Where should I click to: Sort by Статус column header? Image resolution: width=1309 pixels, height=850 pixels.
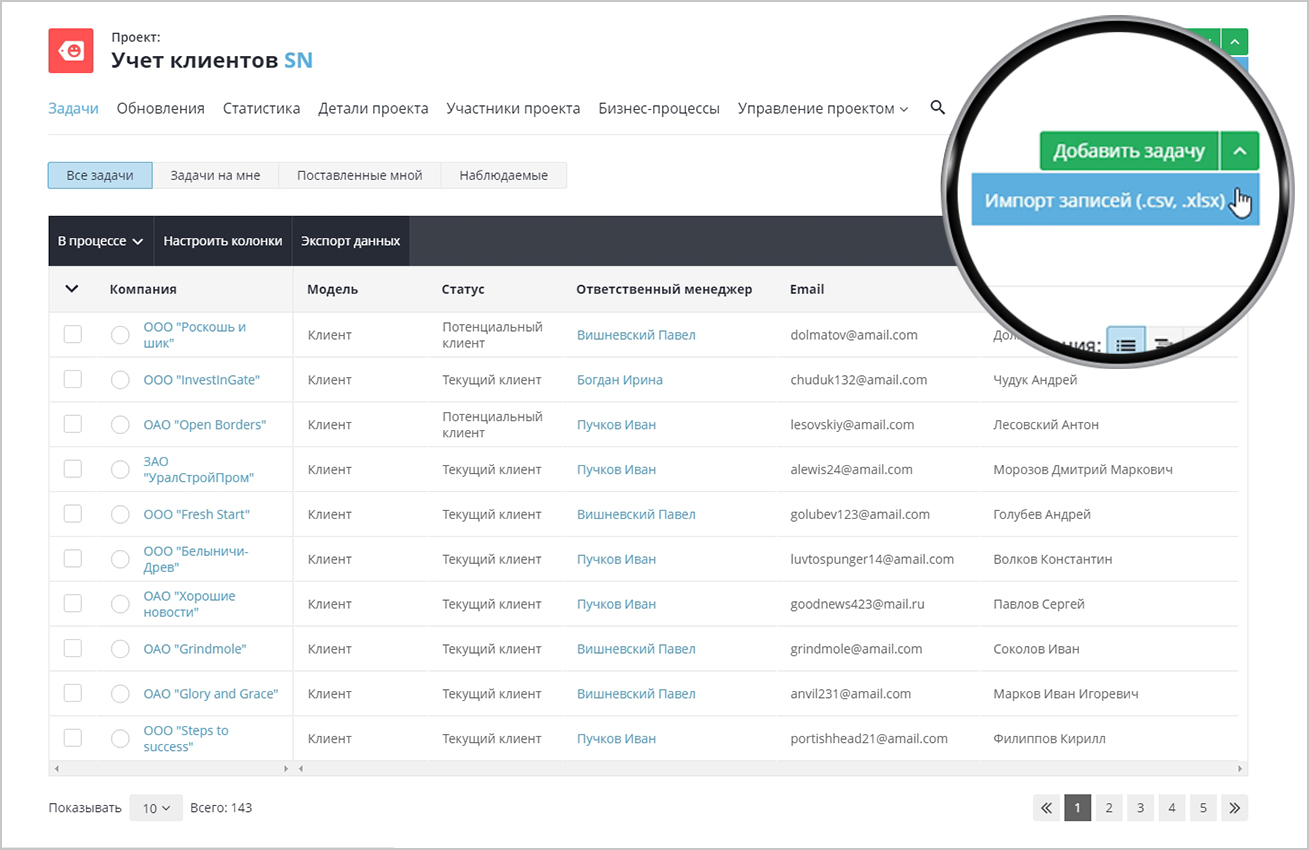click(x=463, y=289)
